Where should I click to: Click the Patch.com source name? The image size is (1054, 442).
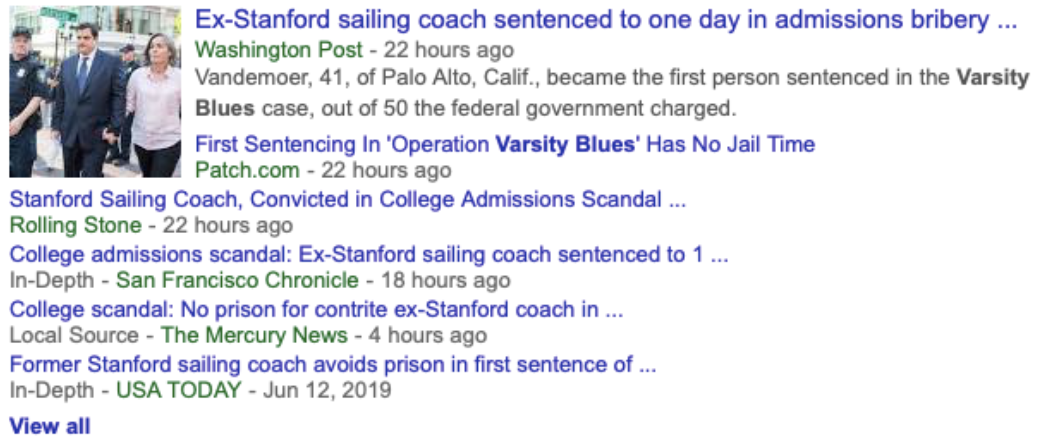(x=247, y=170)
